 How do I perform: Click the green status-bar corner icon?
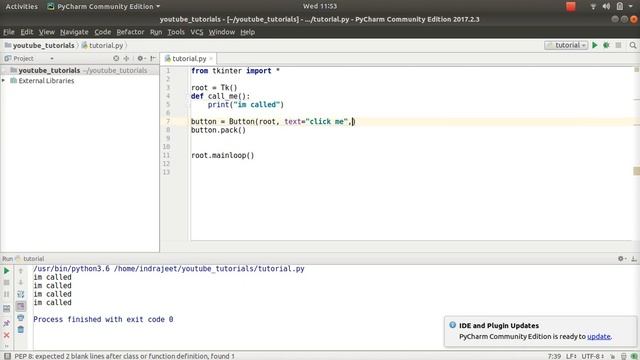[634, 356]
